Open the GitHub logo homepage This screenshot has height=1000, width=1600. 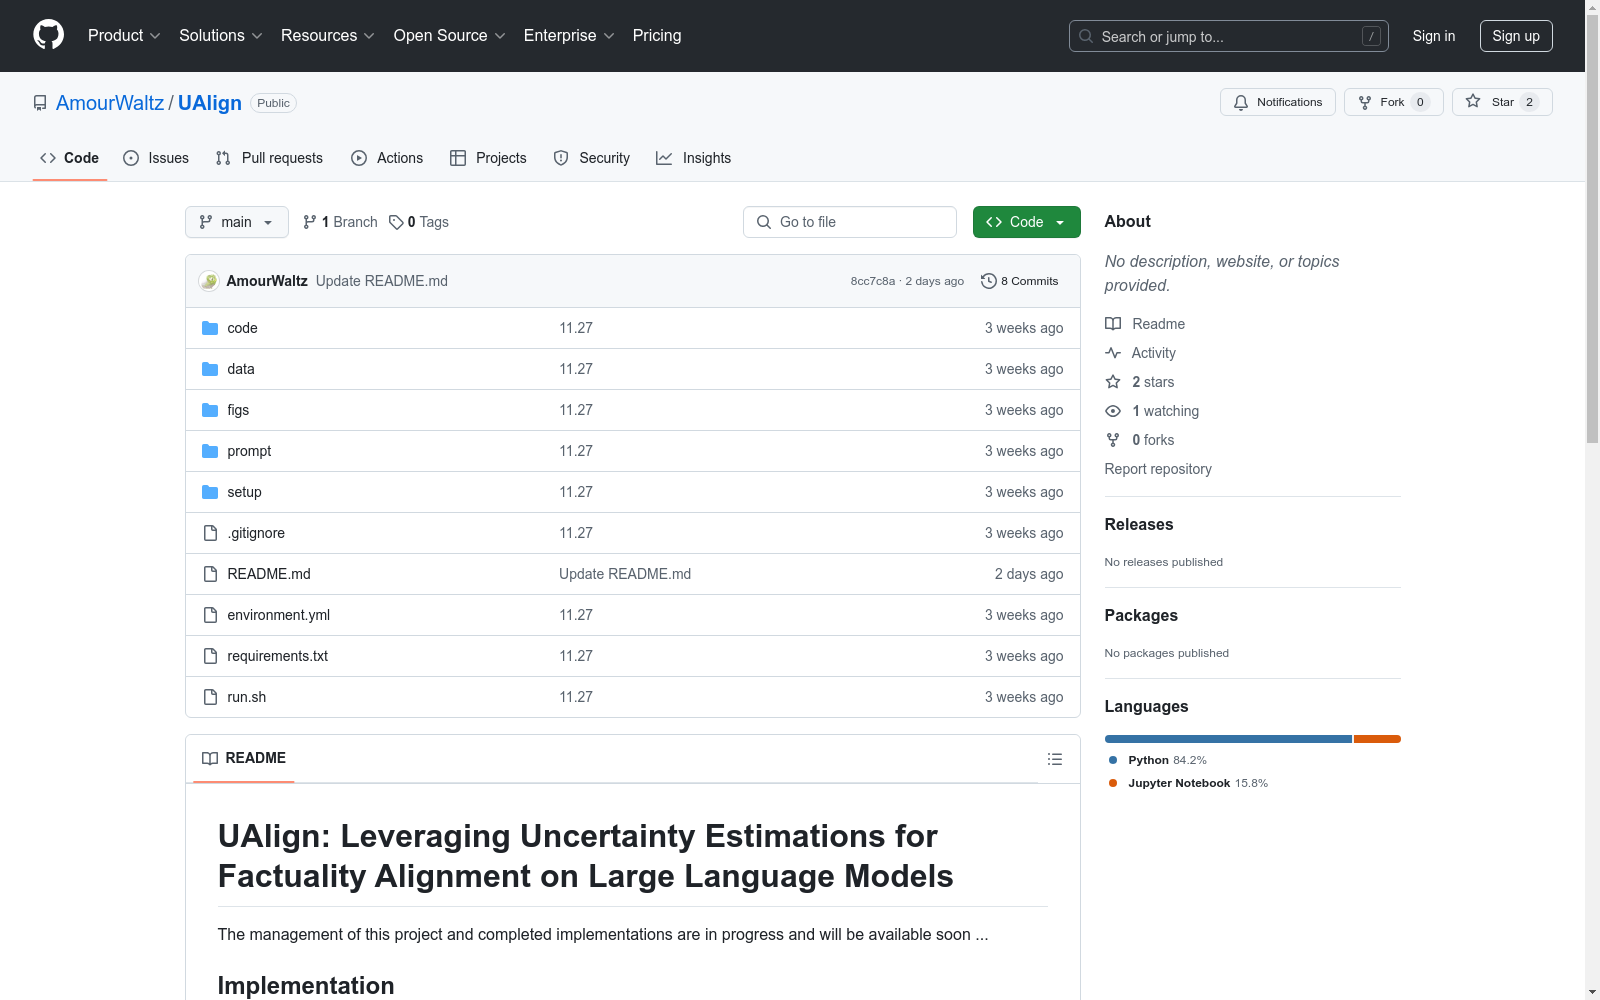tap(48, 35)
